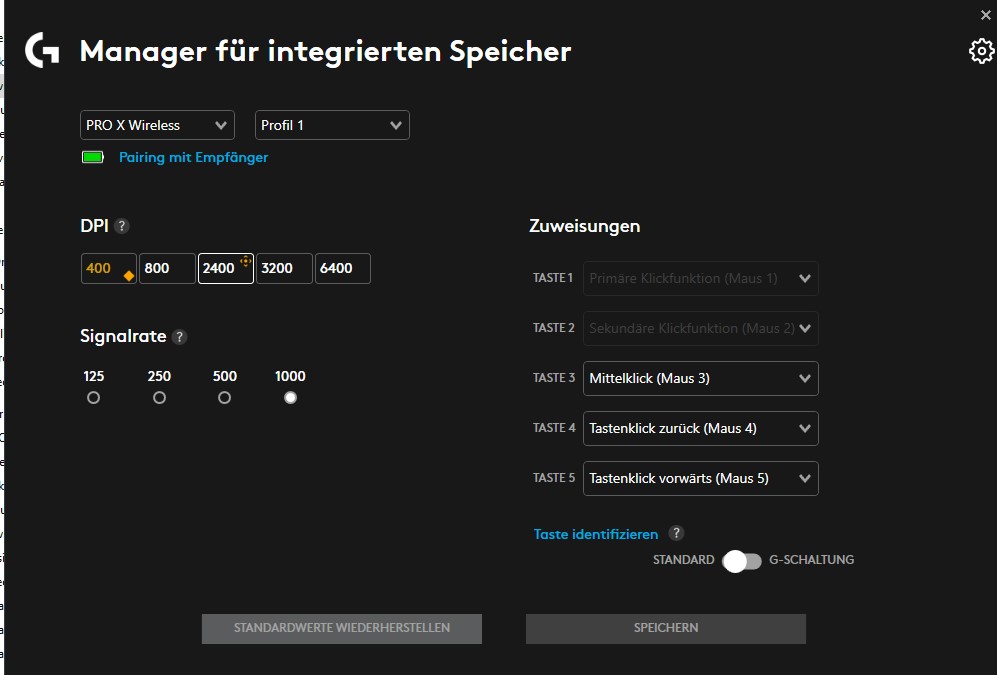Open the Profil 1 dropdown

[x=332, y=125]
